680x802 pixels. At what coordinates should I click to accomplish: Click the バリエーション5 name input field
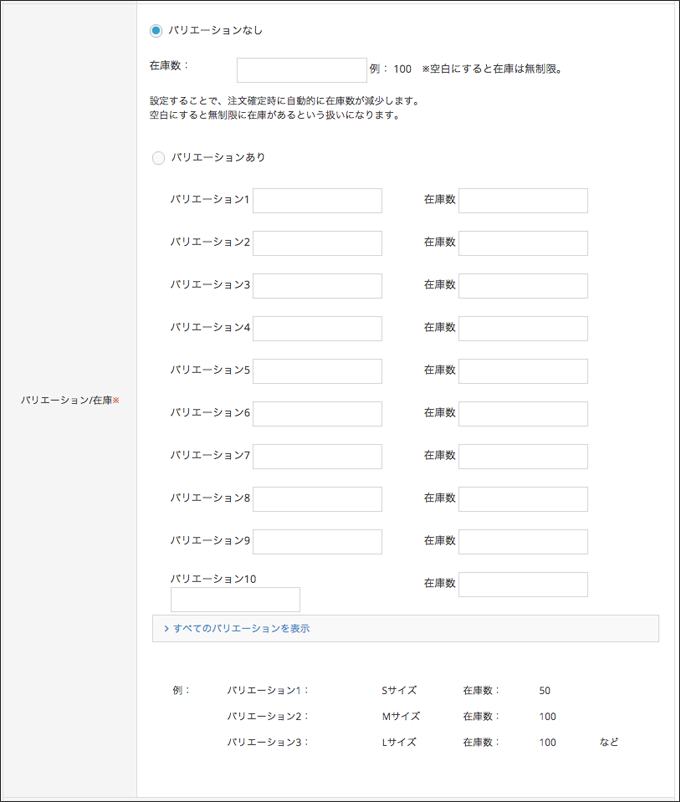(x=317, y=371)
